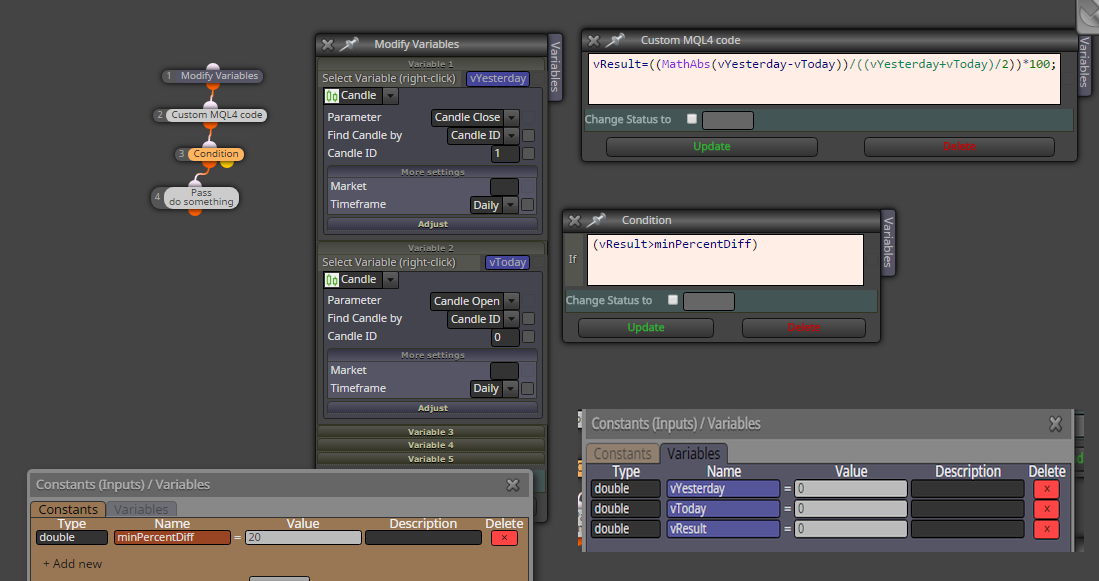Toggle checkbox beside Variable 2 Timeframe Daily
This screenshot has height=581, width=1099.
point(528,388)
